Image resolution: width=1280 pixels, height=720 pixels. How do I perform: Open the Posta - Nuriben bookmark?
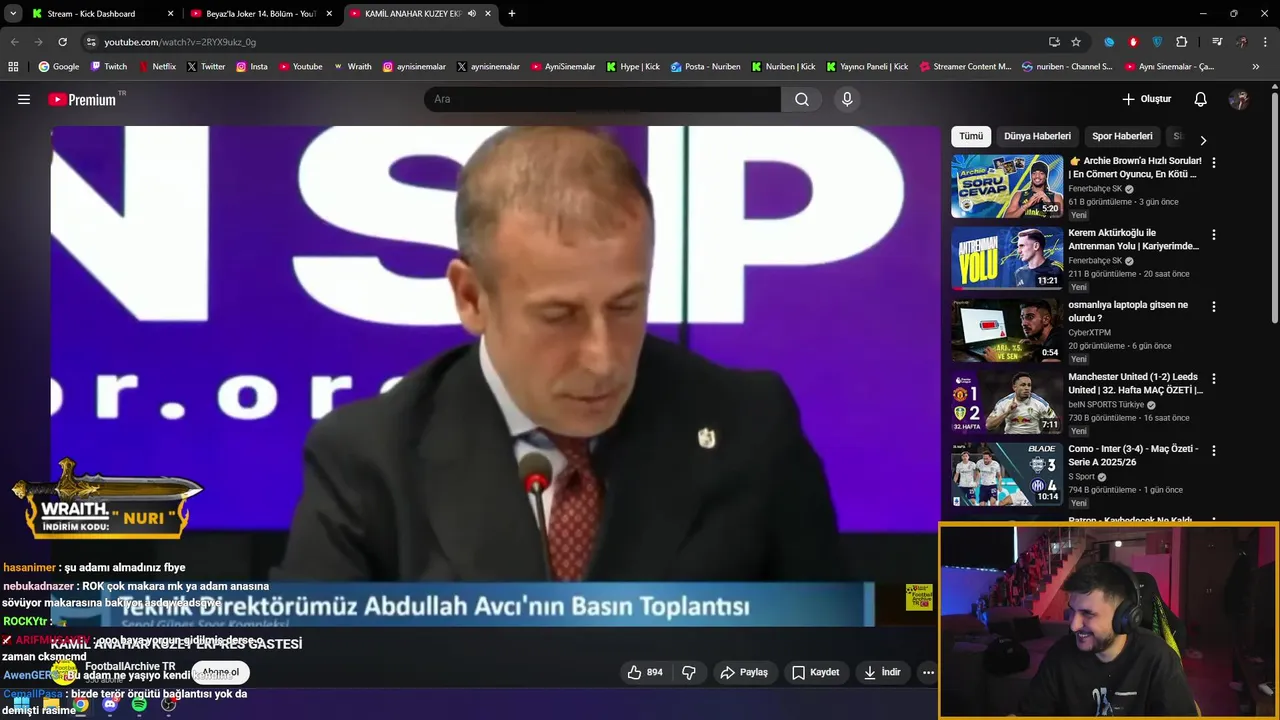(706, 67)
